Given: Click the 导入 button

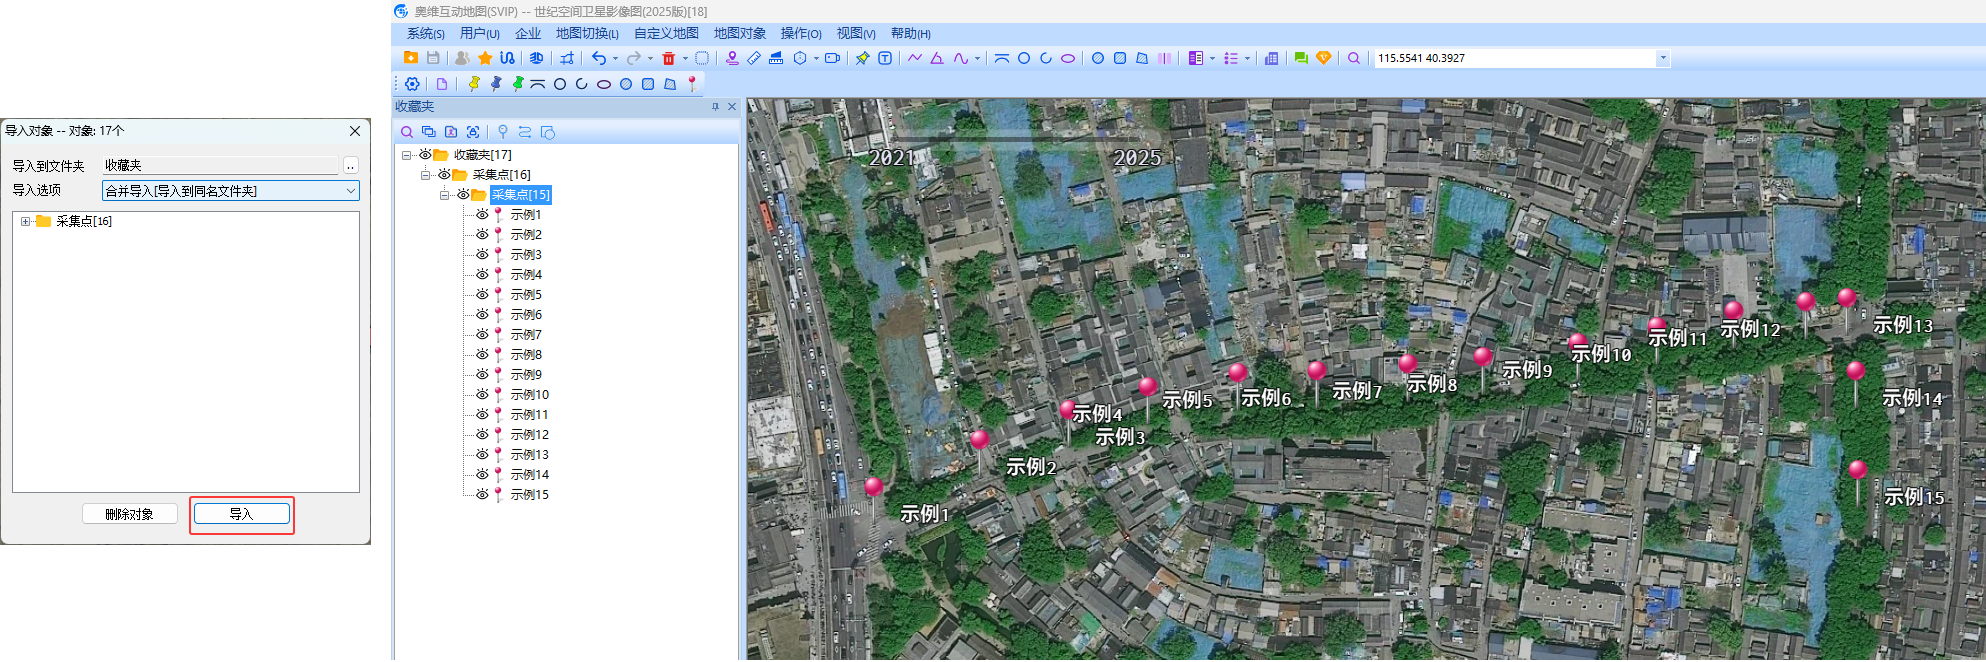Looking at the screenshot, I should pyautogui.click(x=242, y=514).
